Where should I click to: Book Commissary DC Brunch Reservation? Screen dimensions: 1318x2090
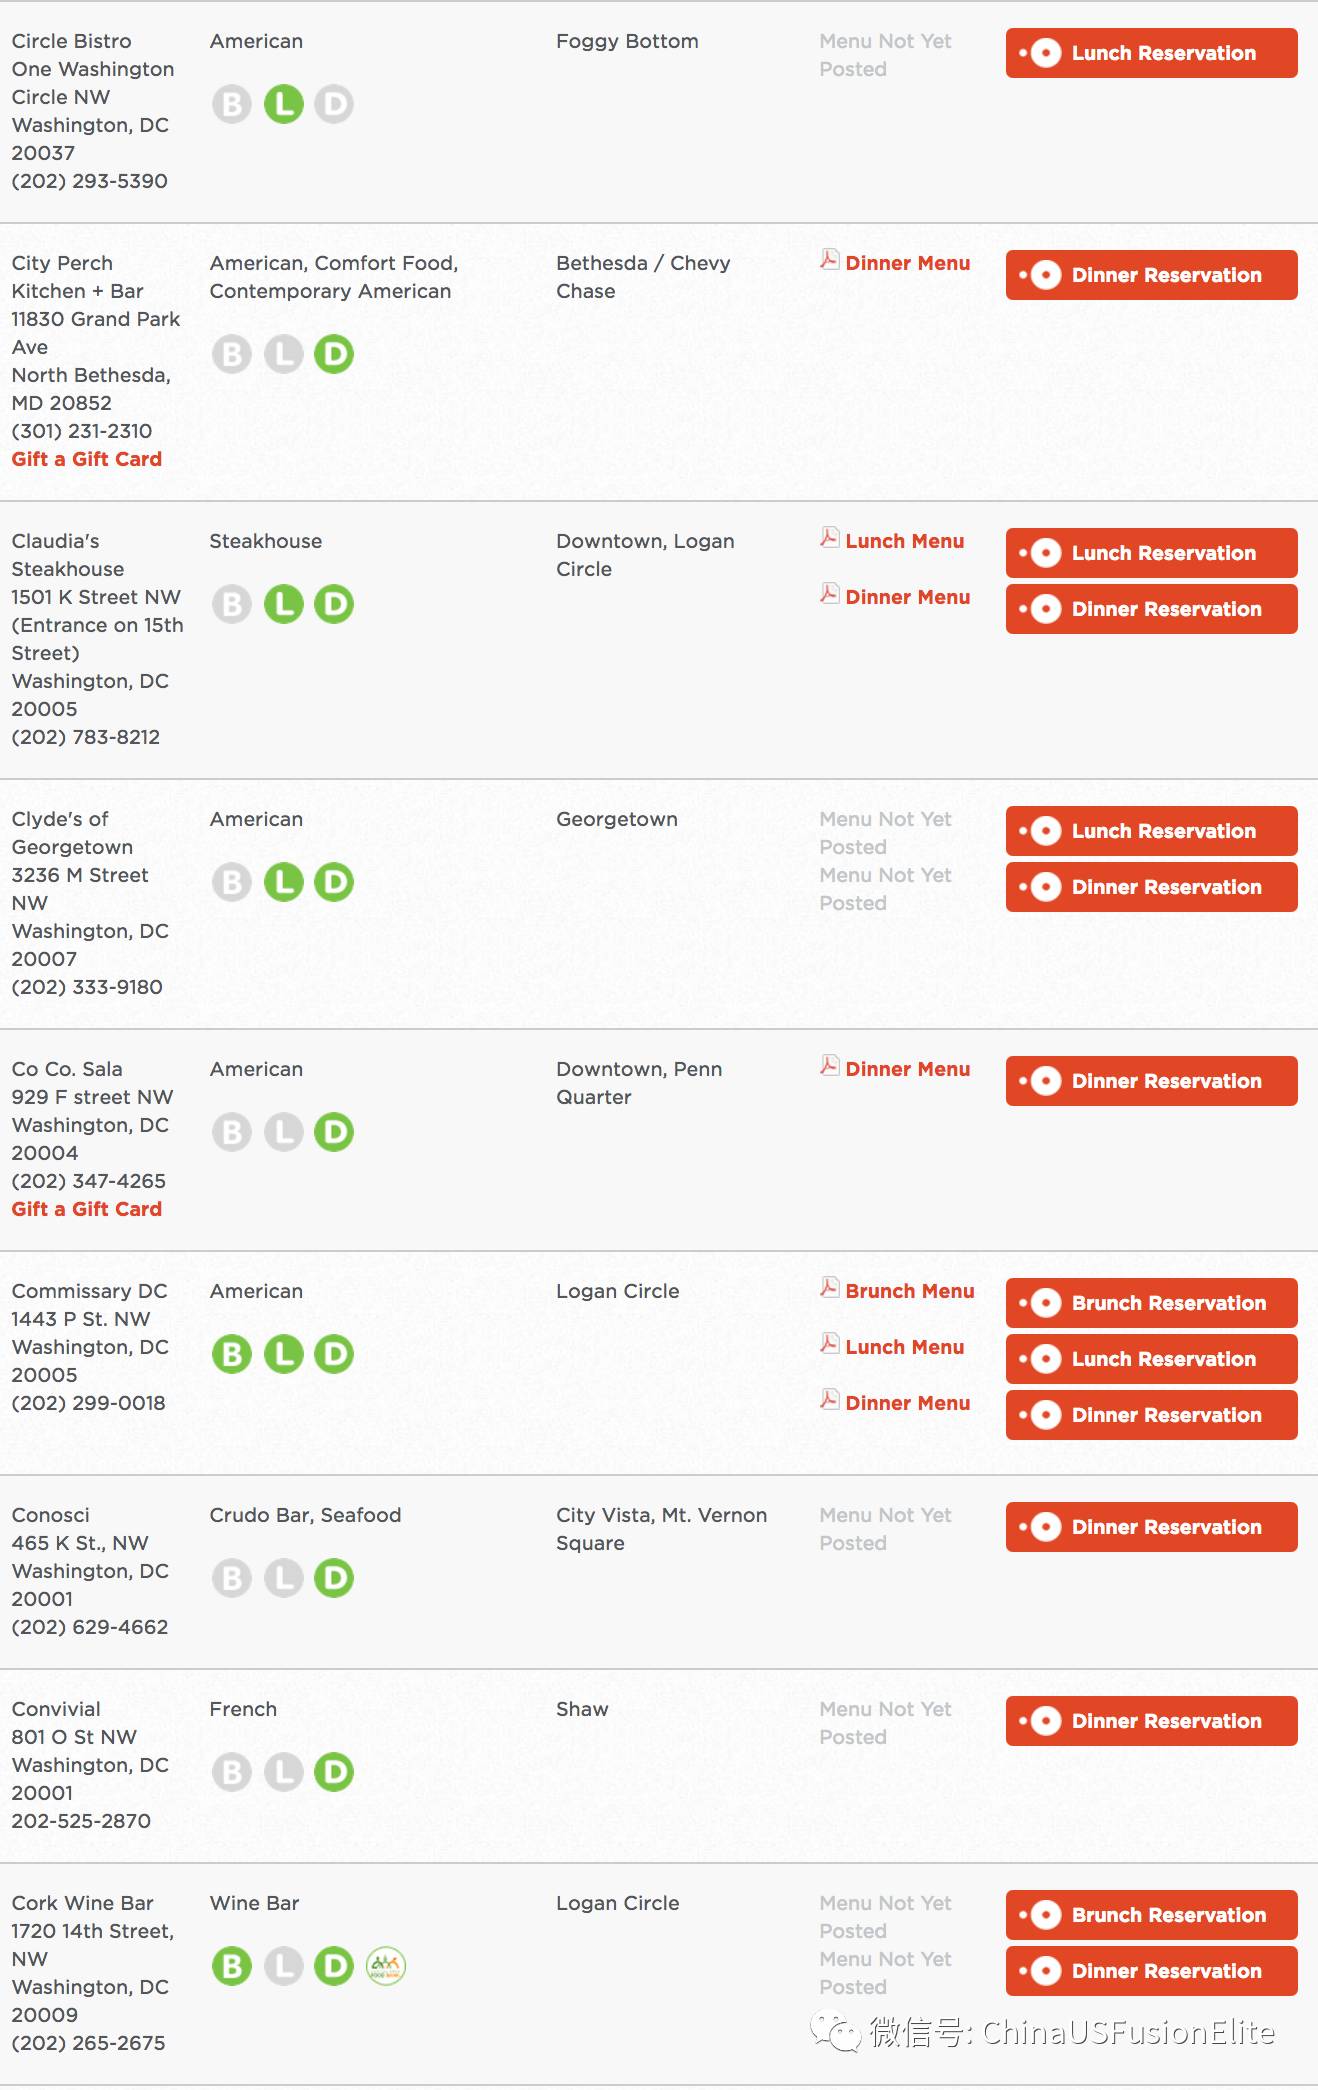point(1151,1303)
